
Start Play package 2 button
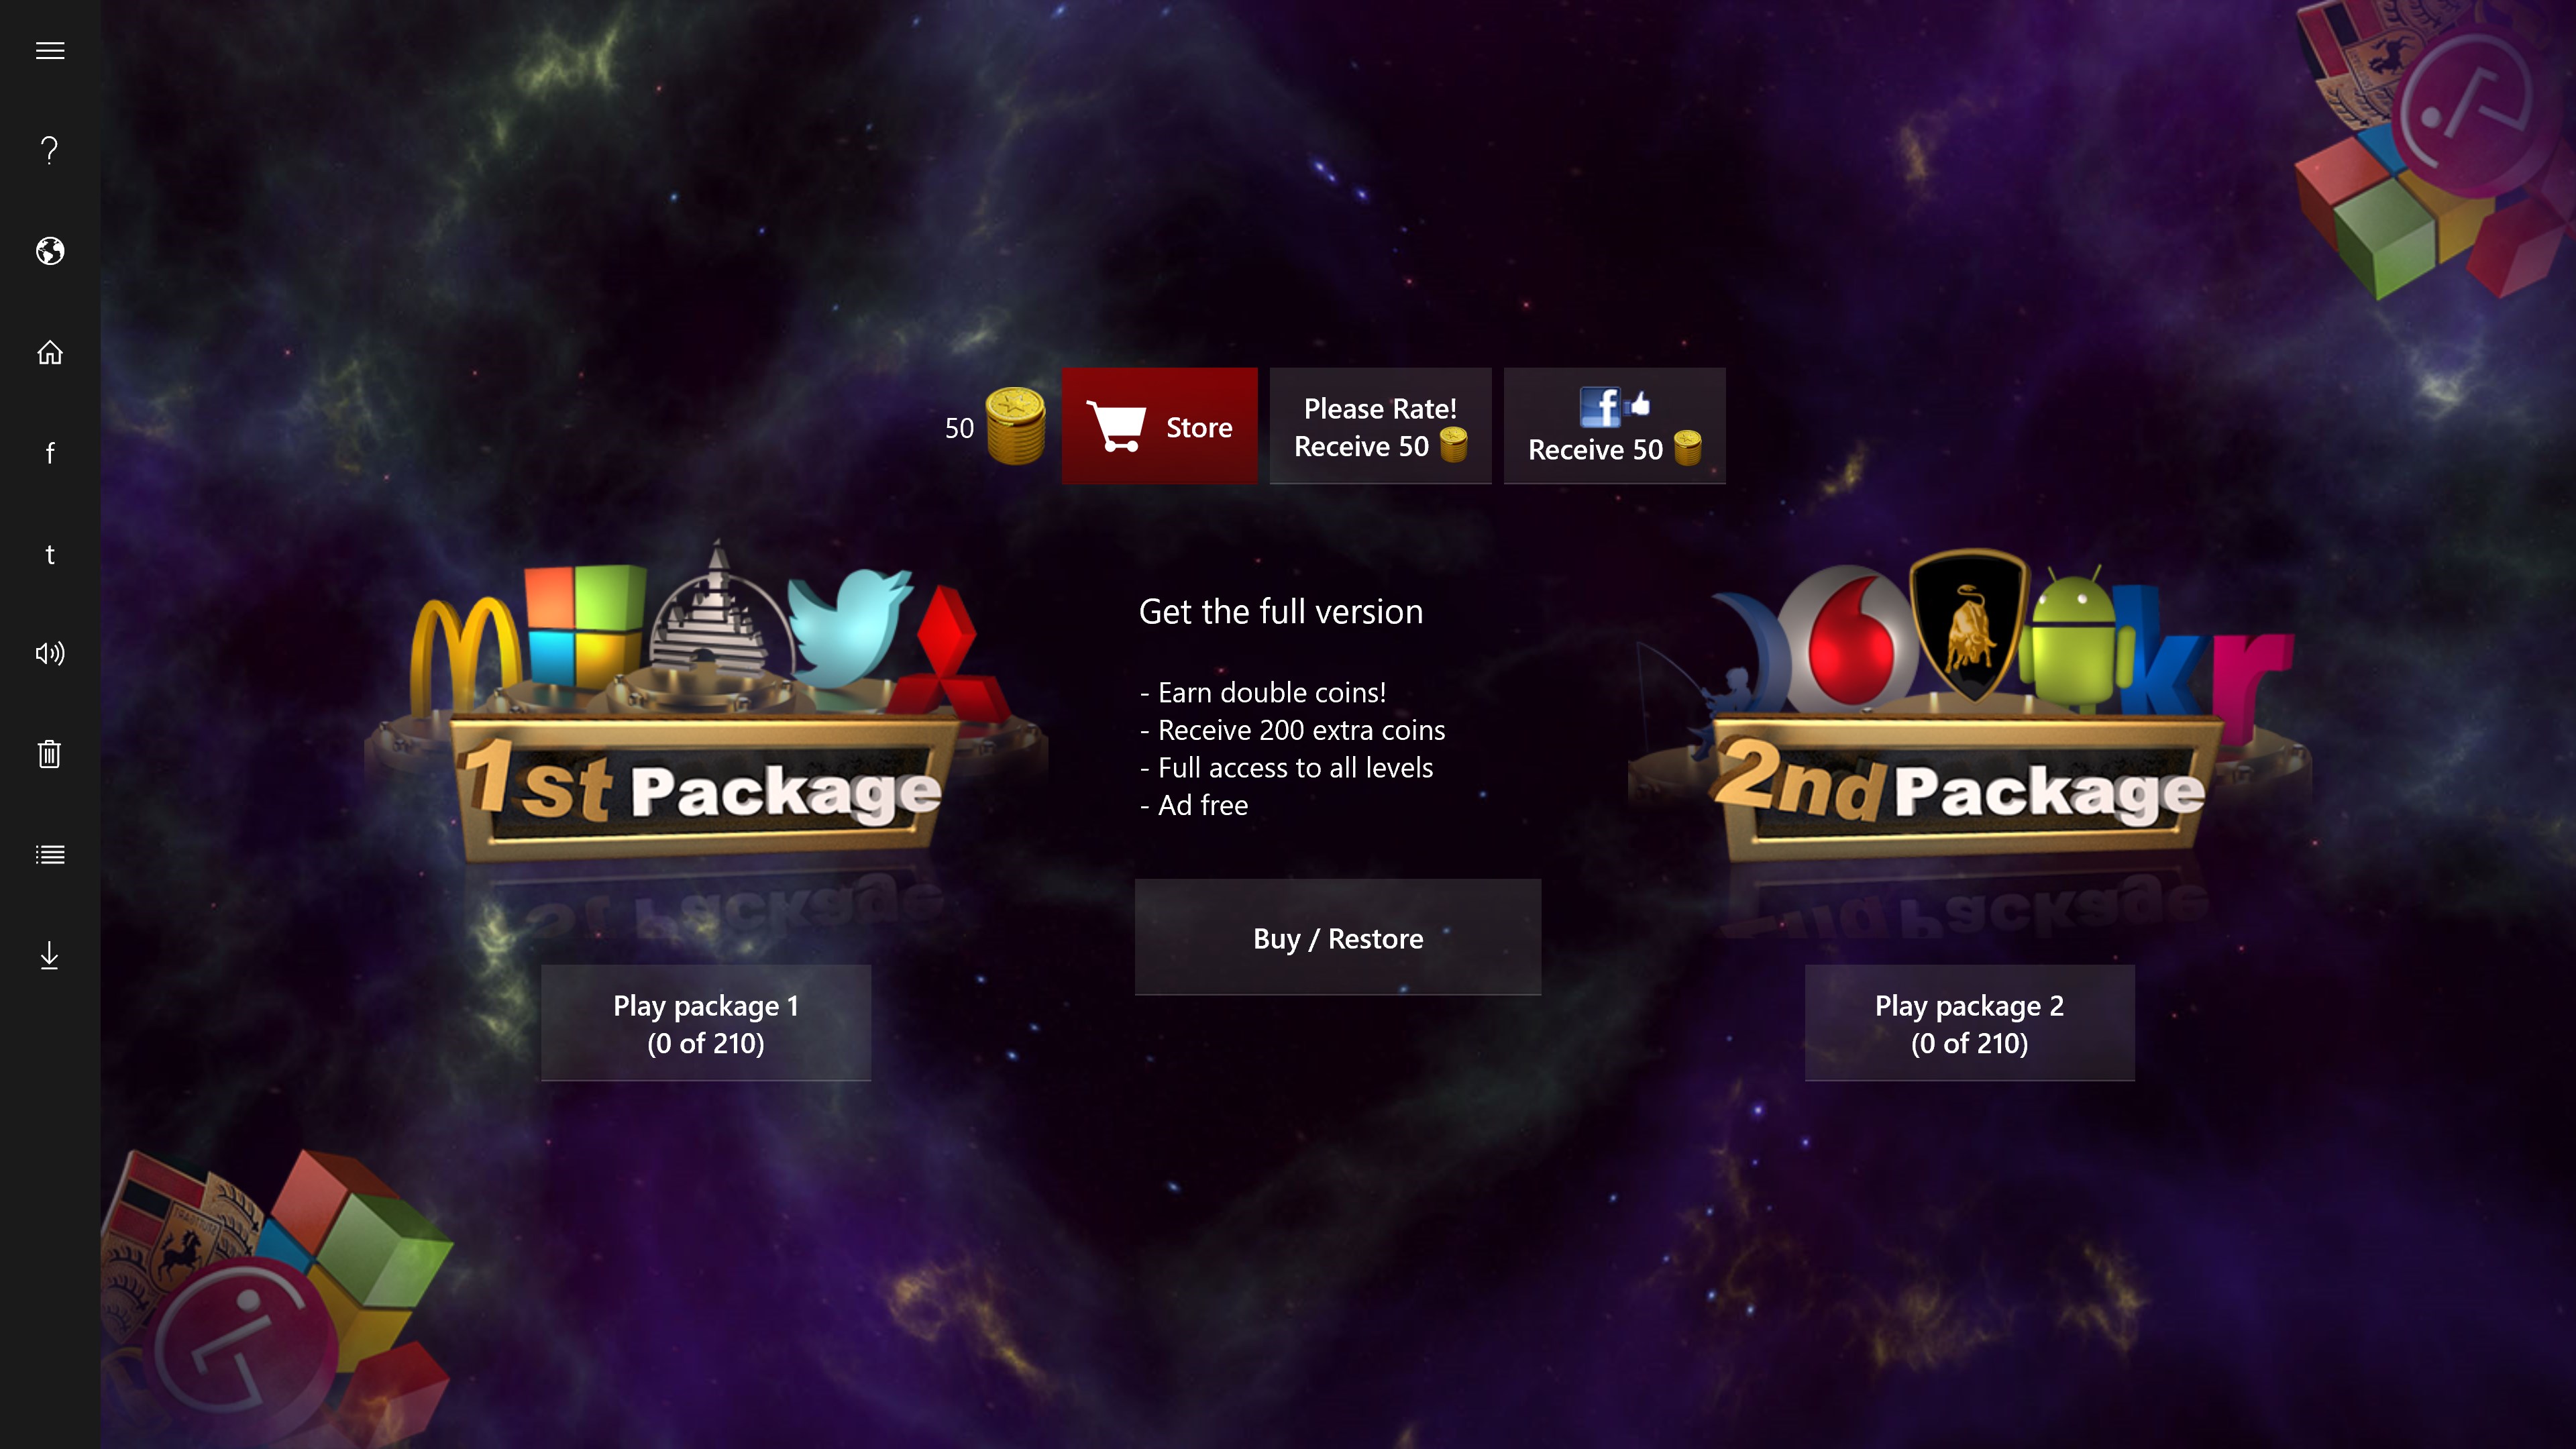(1970, 1023)
